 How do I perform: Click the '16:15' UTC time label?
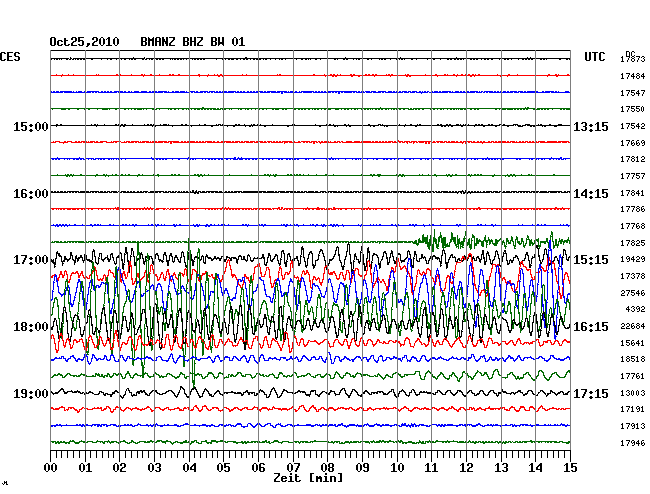point(591,327)
